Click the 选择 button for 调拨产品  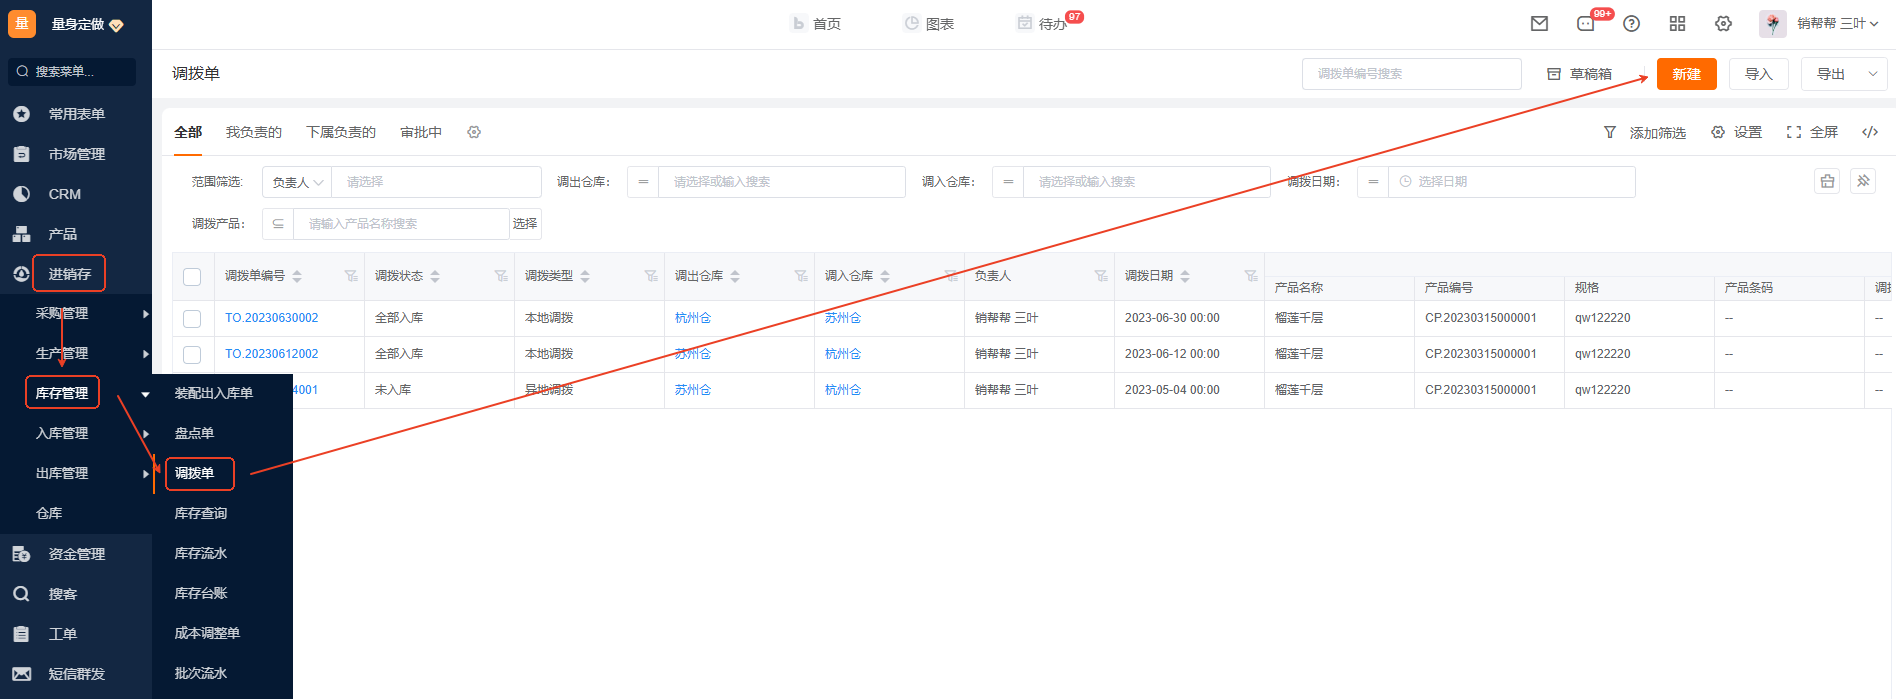click(525, 224)
